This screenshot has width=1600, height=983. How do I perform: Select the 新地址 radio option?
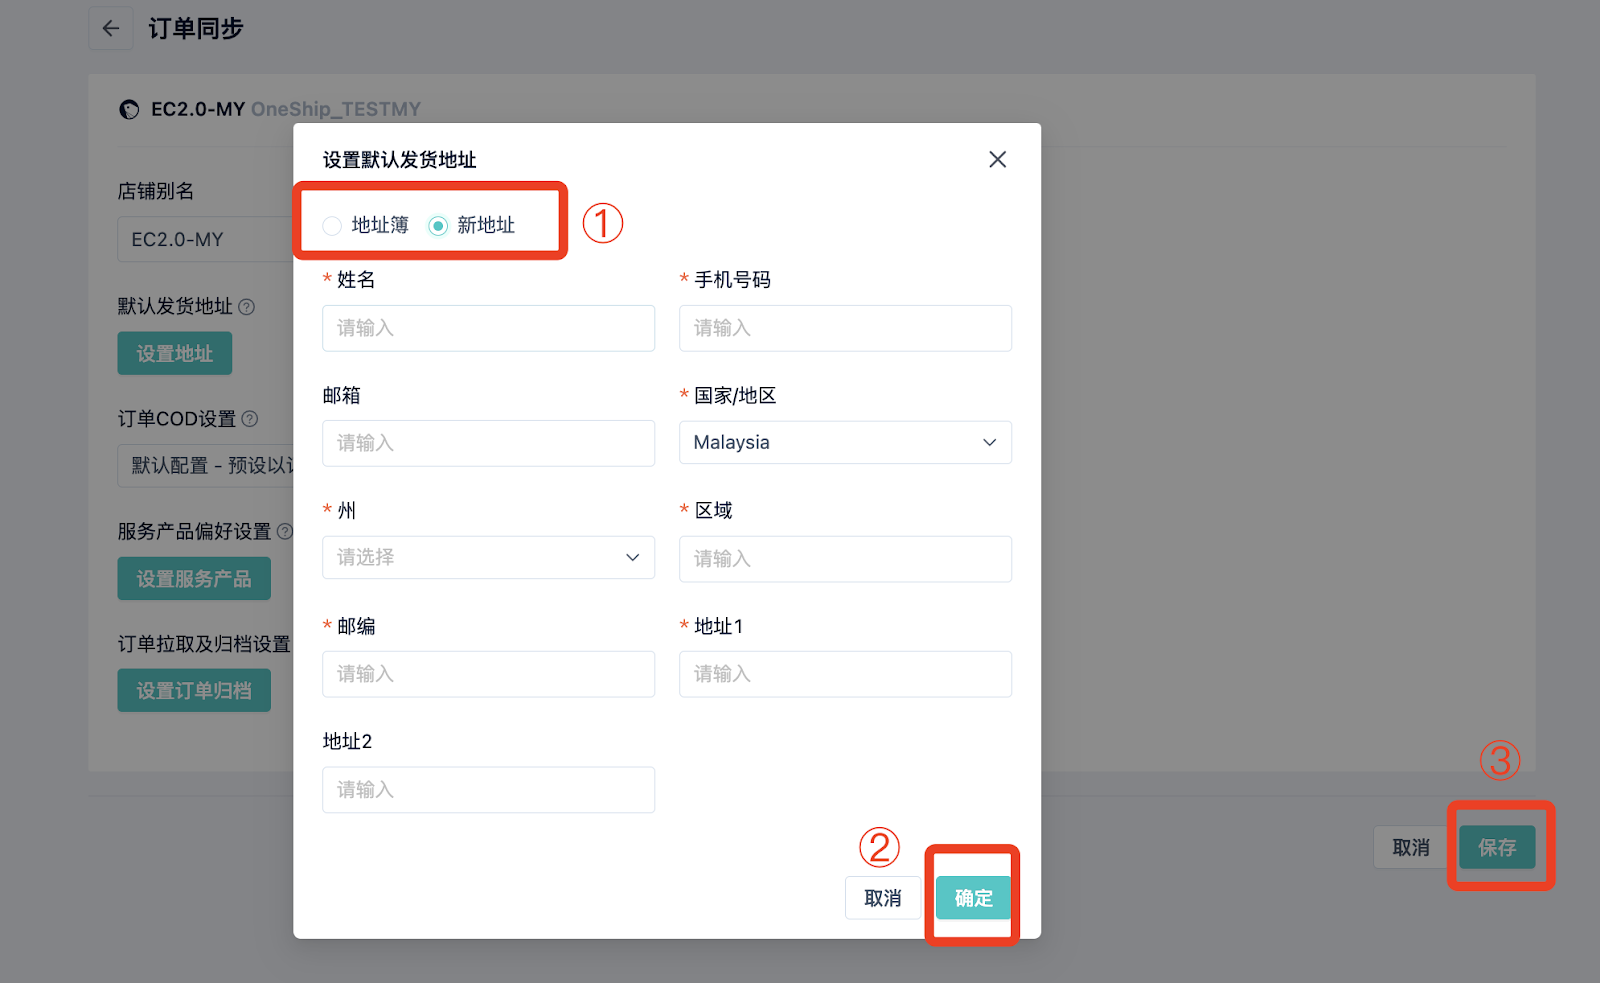point(438,226)
